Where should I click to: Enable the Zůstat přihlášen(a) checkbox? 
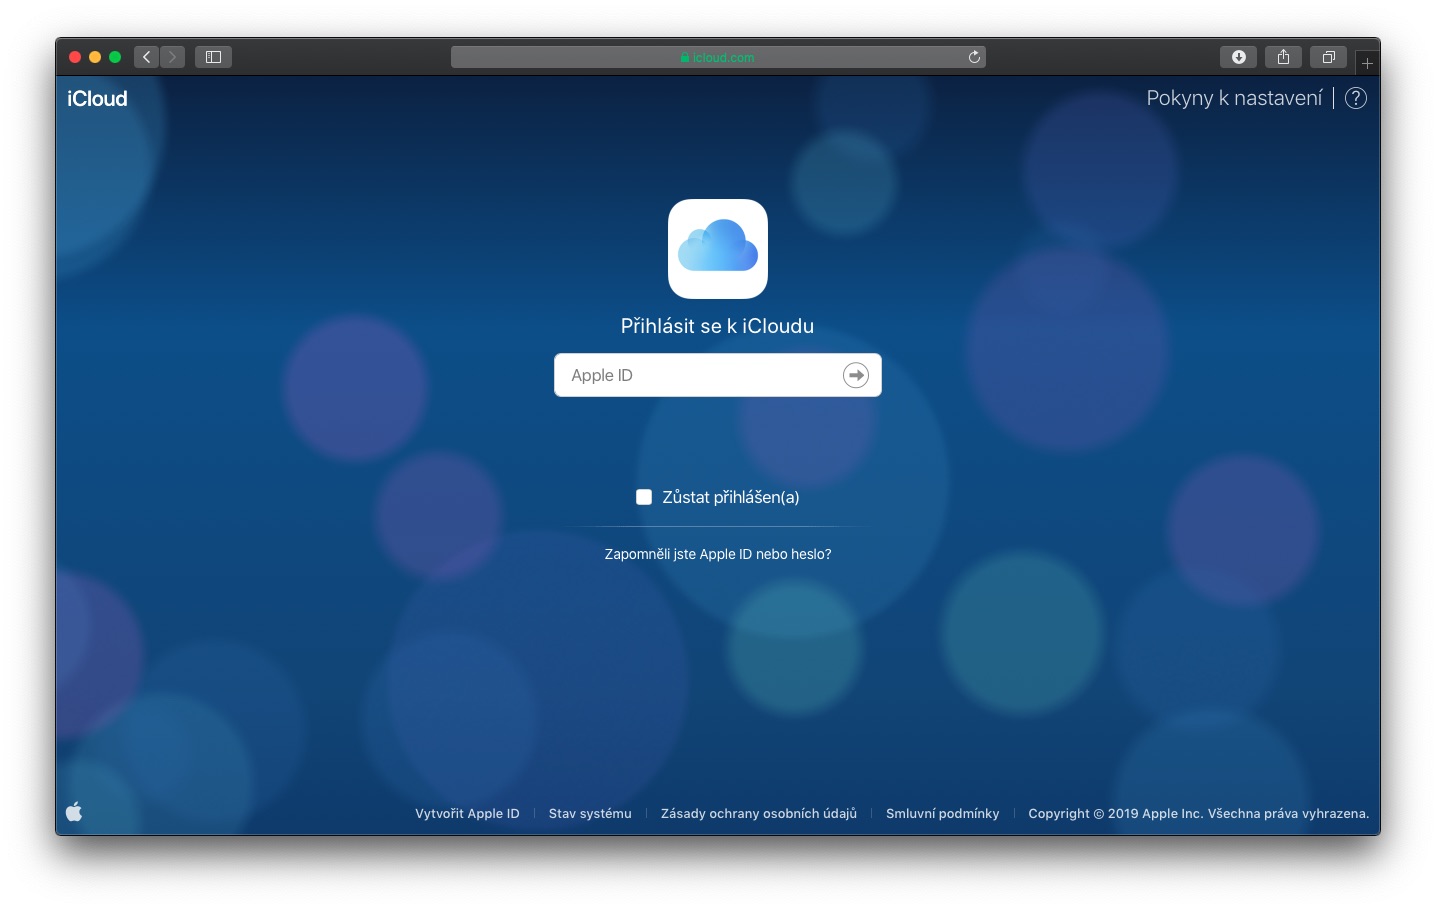[x=644, y=497]
